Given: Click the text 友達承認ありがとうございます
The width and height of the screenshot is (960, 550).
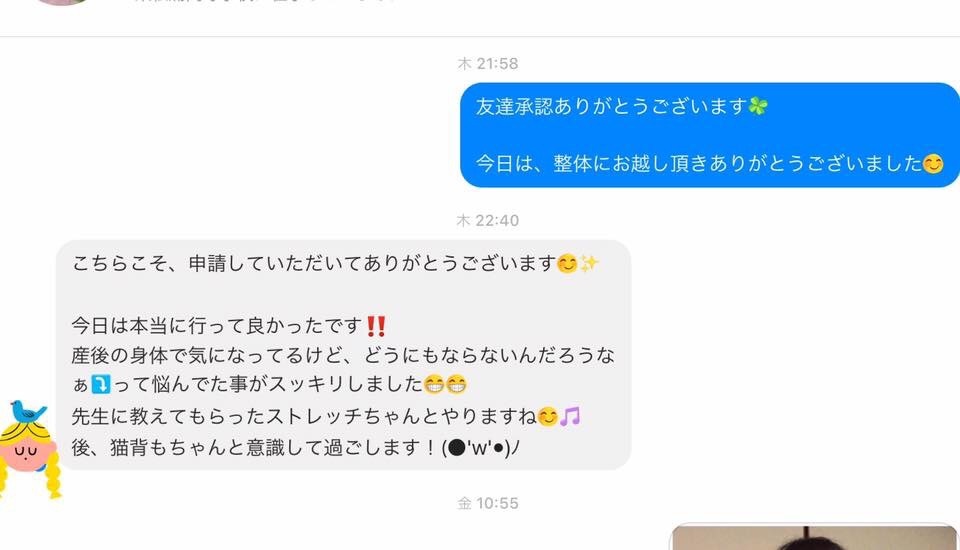Looking at the screenshot, I should [612, 107].
